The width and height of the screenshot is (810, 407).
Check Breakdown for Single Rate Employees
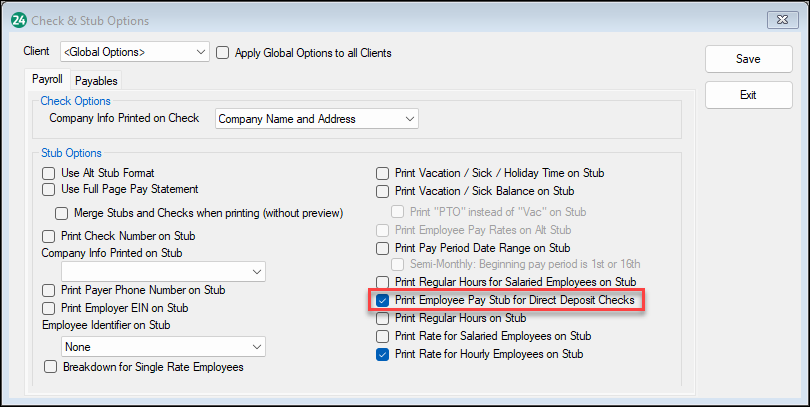point(49,367)
